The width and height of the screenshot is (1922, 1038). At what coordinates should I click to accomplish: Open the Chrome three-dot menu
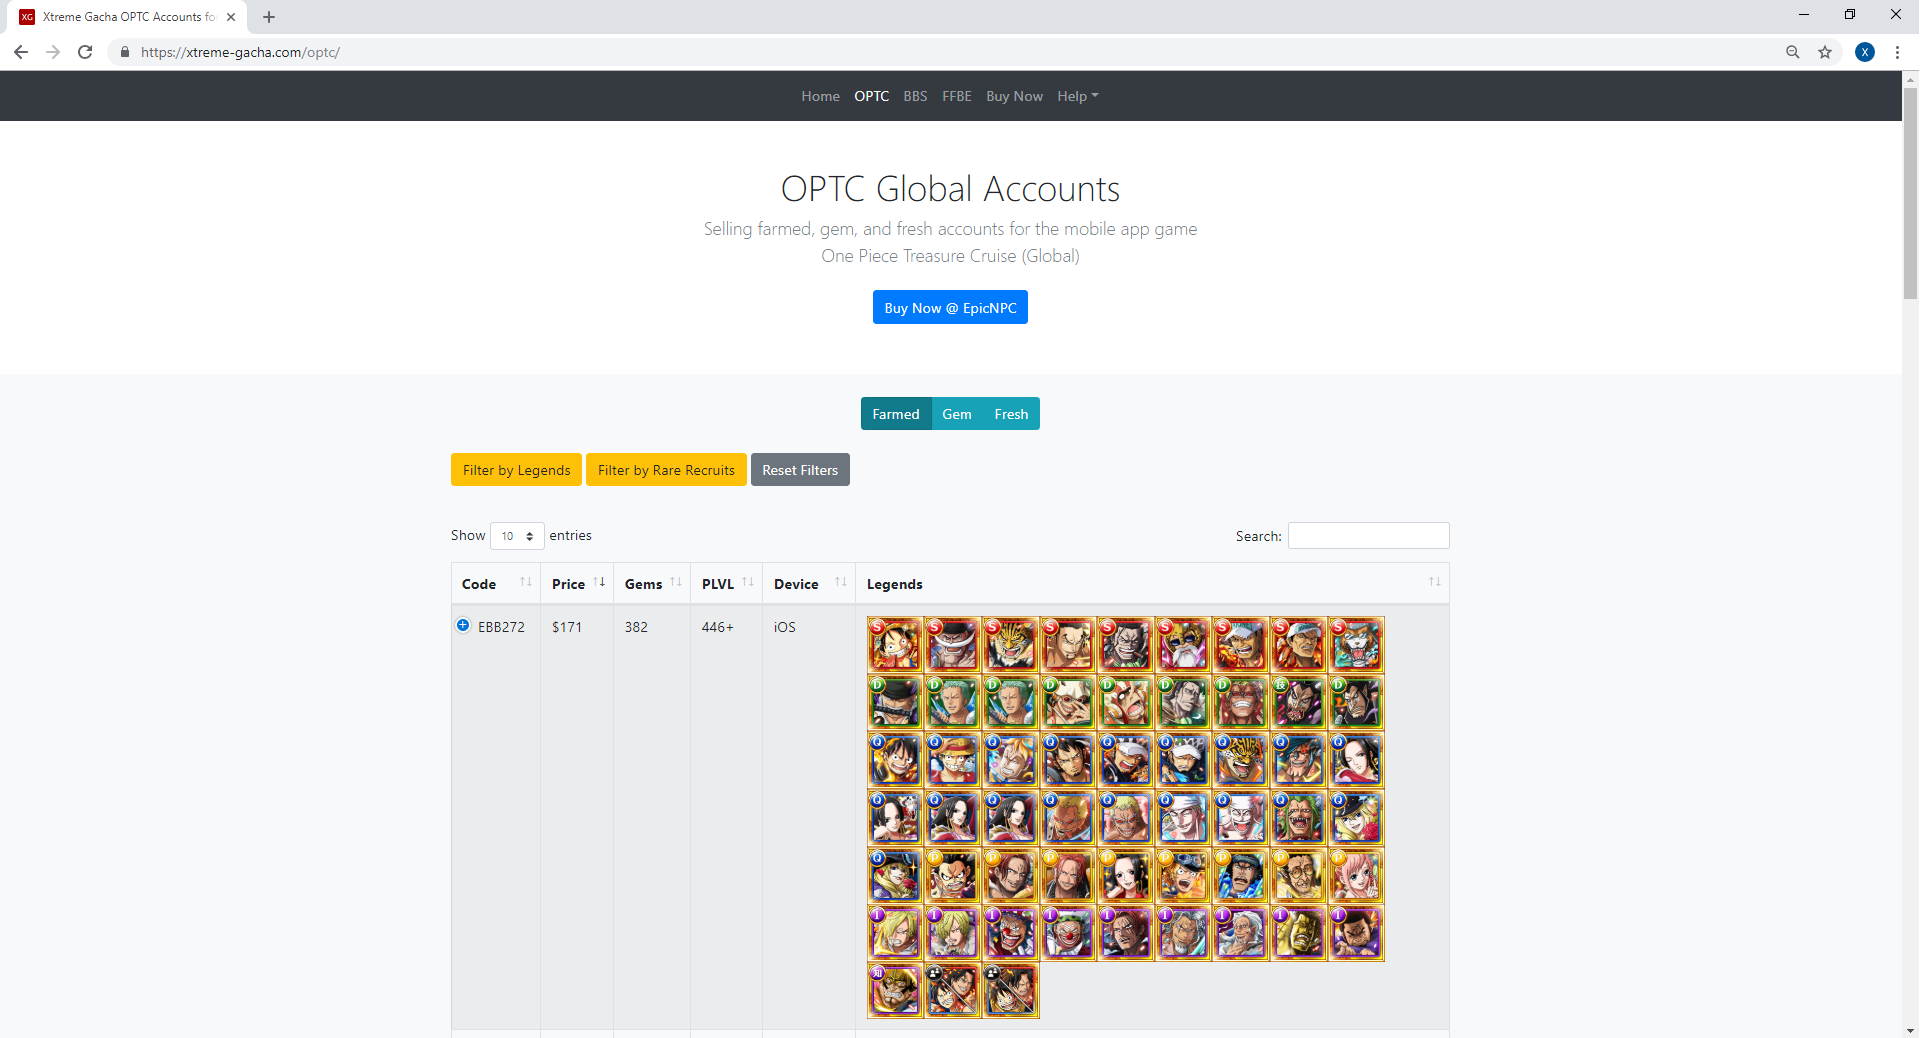pyautogui.click(x=1897, y=52)
